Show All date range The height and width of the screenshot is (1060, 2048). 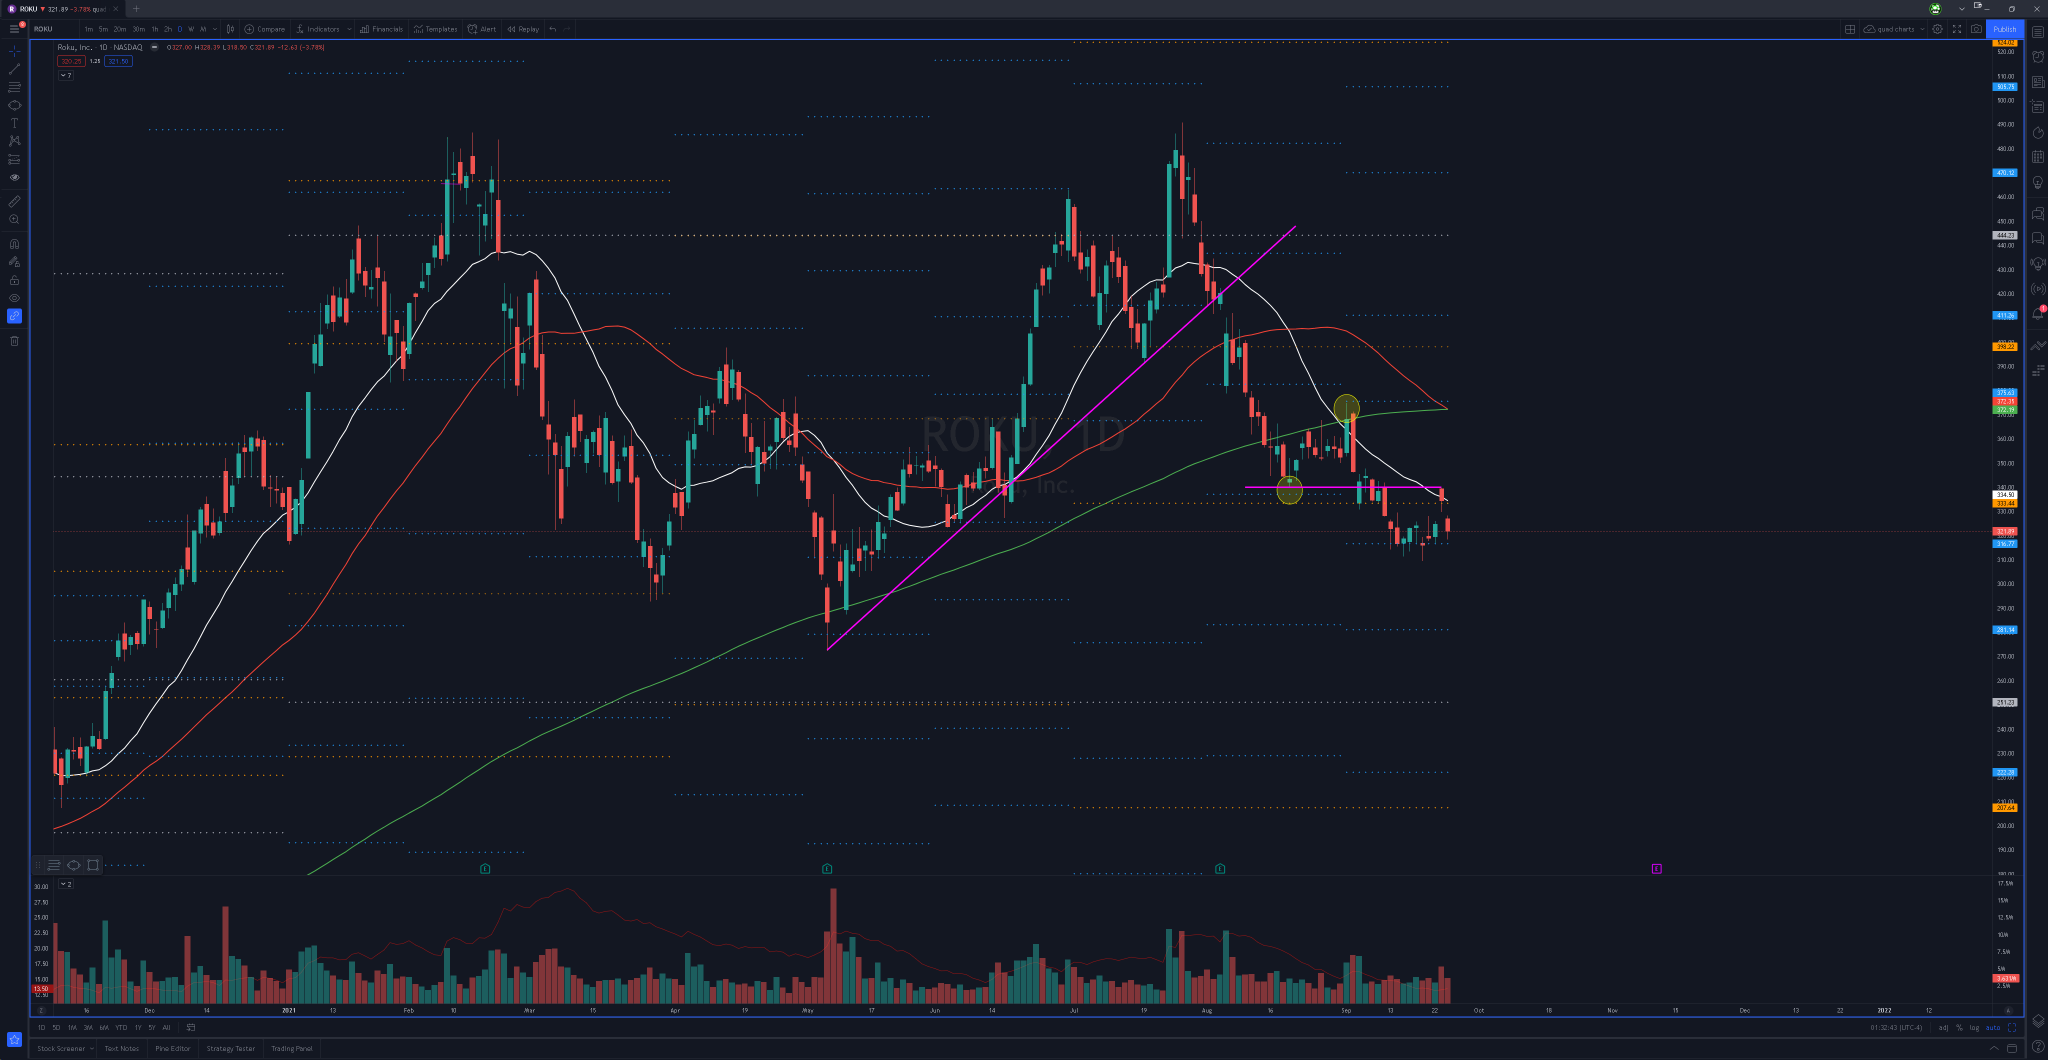(166, 1027)
